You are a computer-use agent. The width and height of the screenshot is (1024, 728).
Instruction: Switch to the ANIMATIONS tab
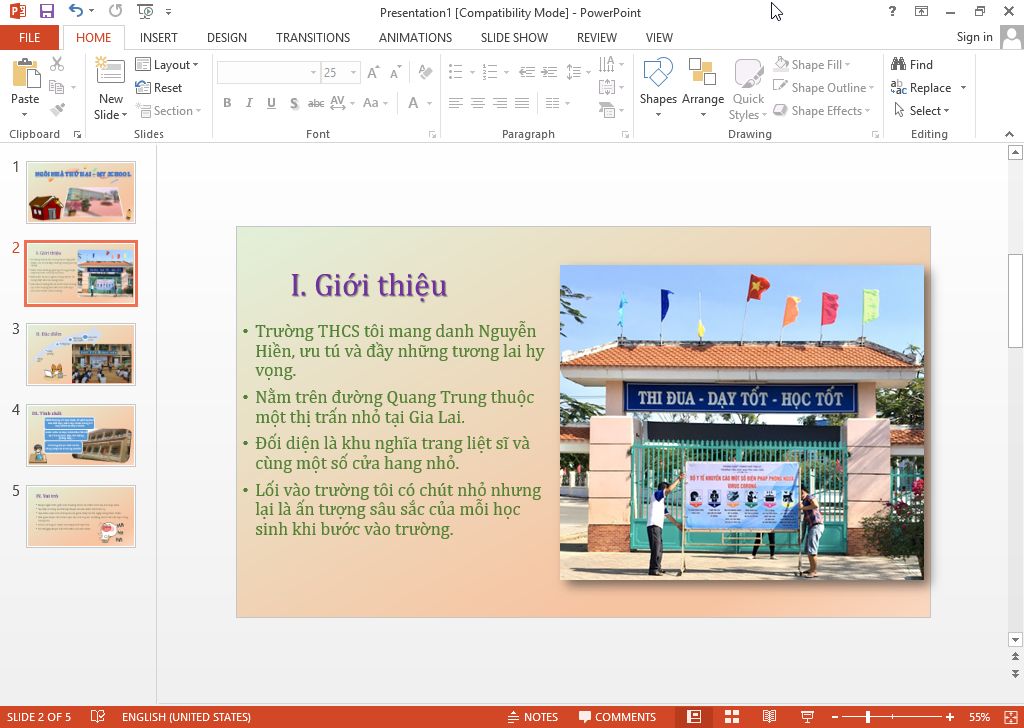(415, 37)
